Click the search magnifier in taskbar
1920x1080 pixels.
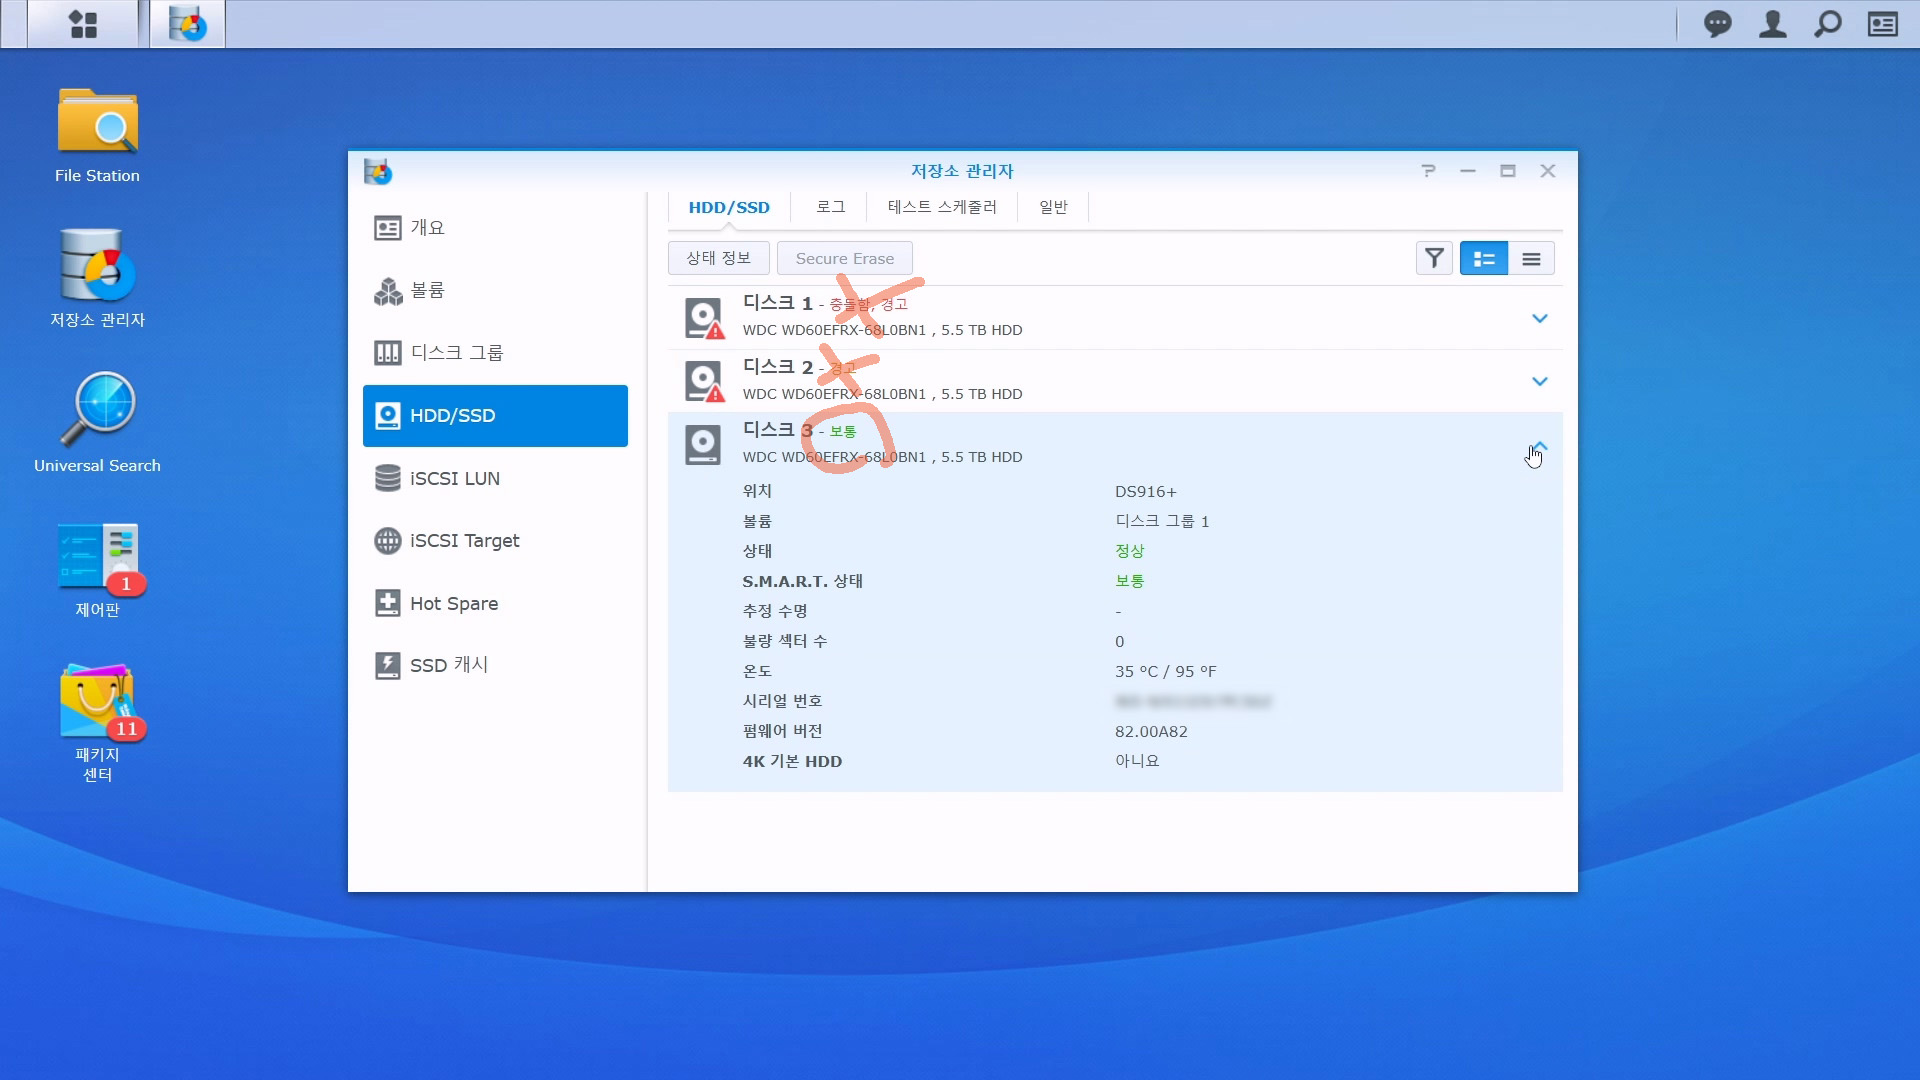(1827, 24)
